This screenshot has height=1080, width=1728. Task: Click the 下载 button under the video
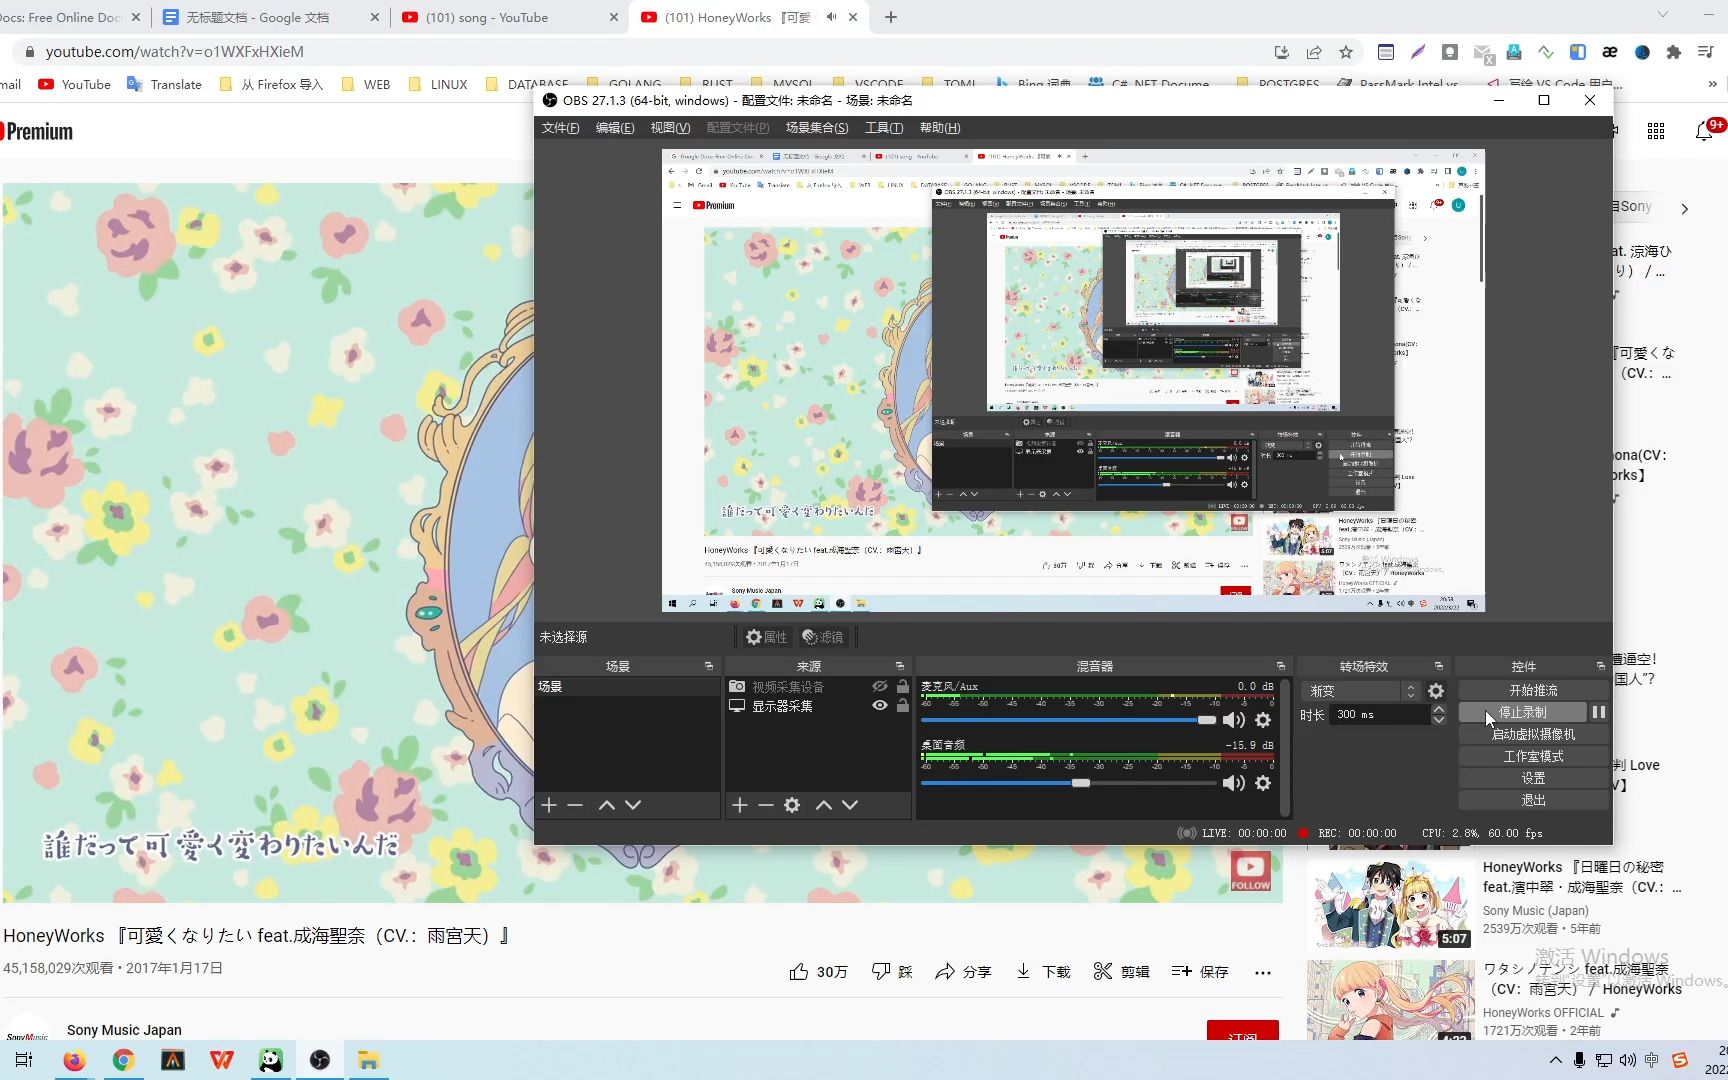[x=1043, y=972]
